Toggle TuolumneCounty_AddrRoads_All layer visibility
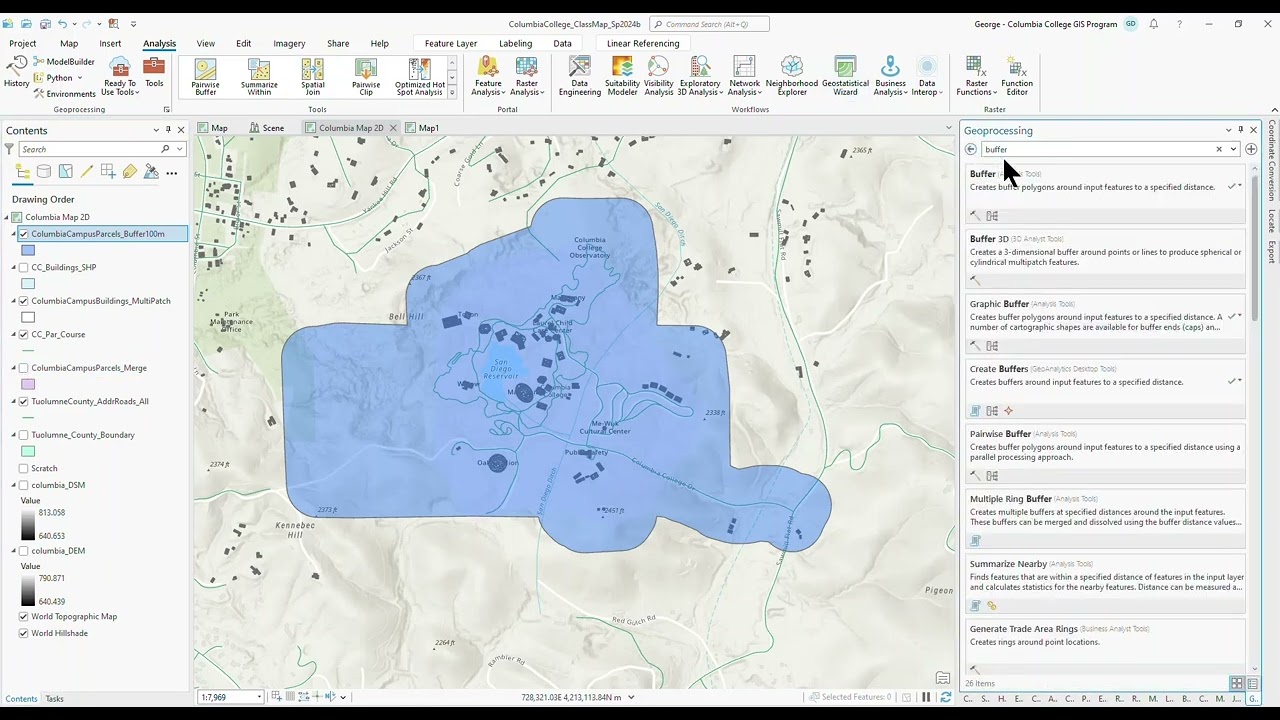The height and width of the screenshot is (720, 1280). click(24, 401)
